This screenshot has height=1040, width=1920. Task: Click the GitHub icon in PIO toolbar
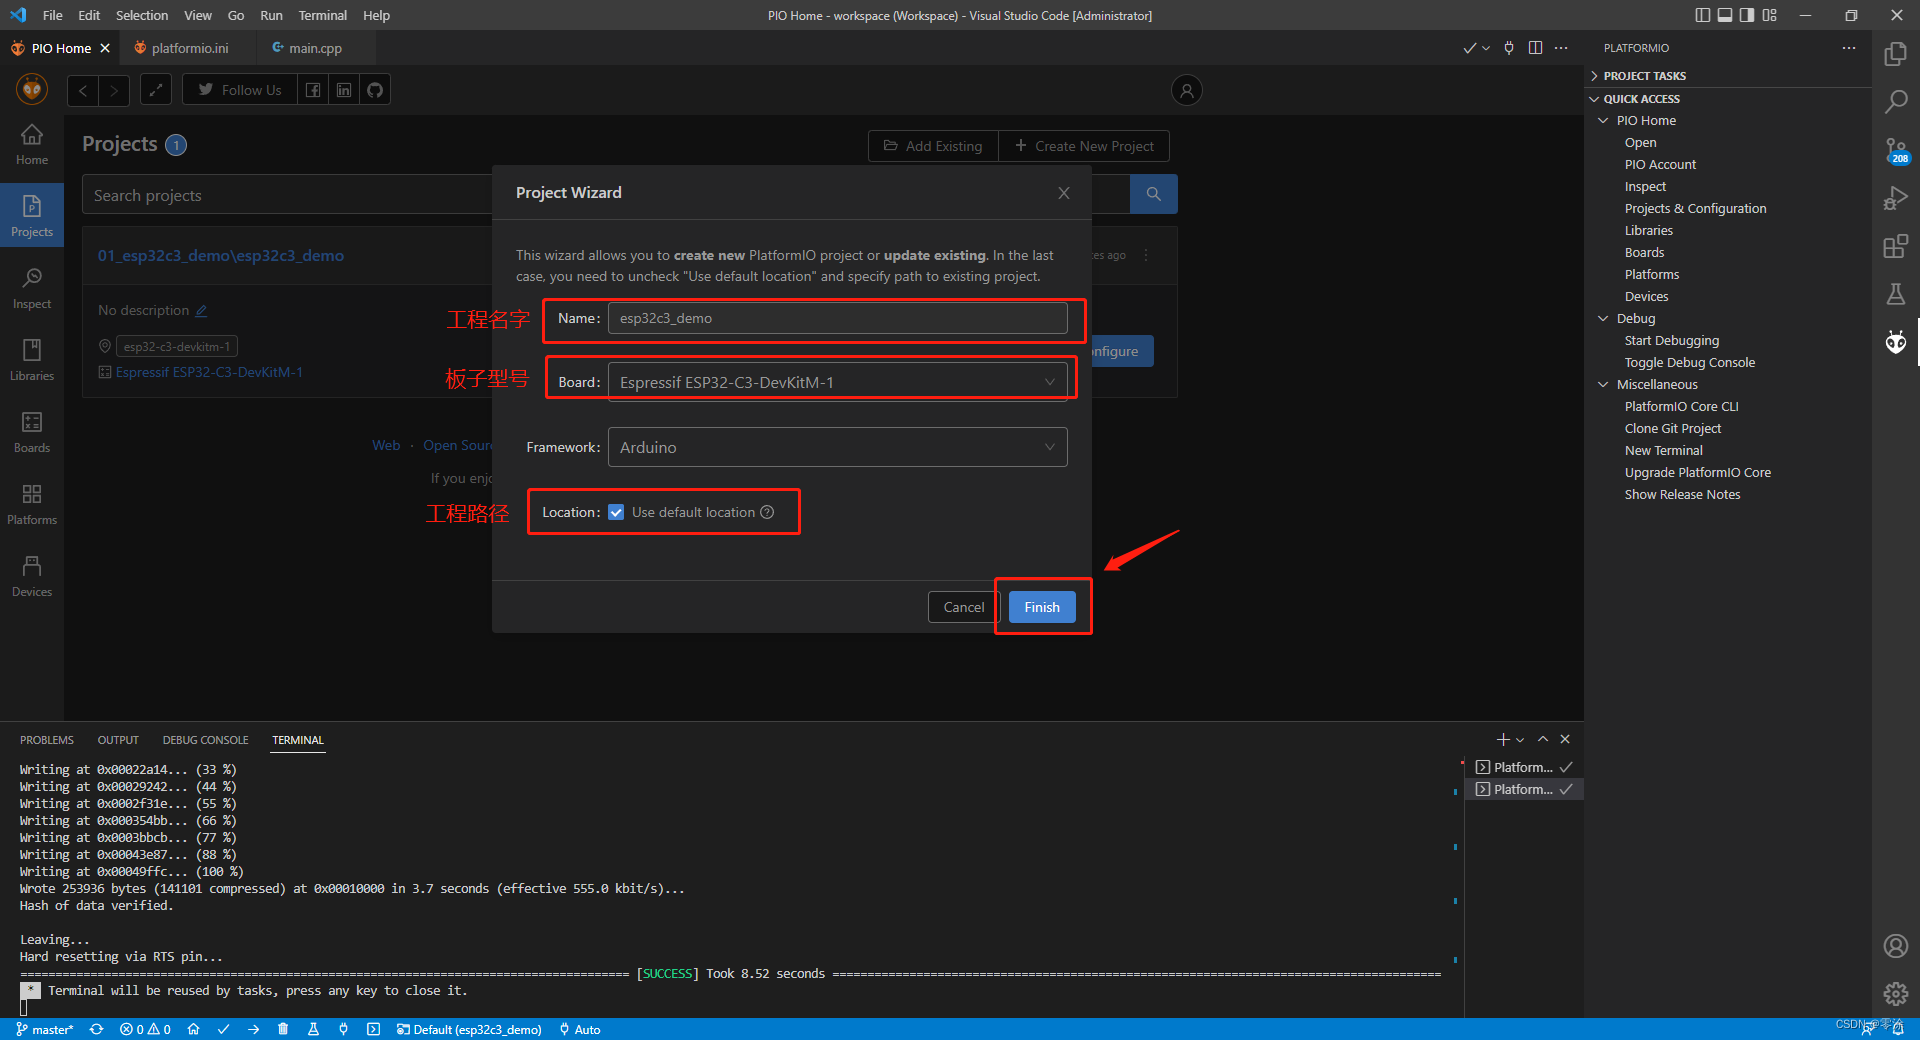375,90
